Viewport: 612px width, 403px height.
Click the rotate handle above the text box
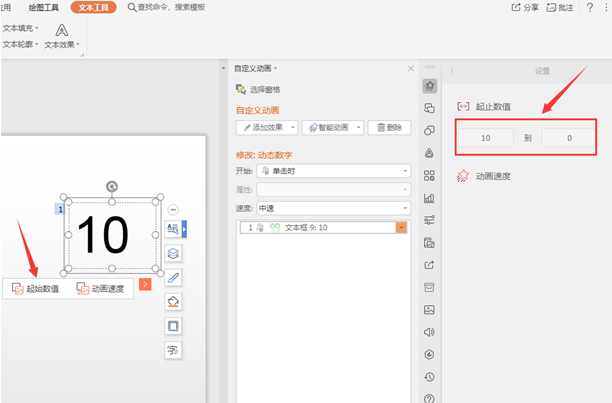112,186
